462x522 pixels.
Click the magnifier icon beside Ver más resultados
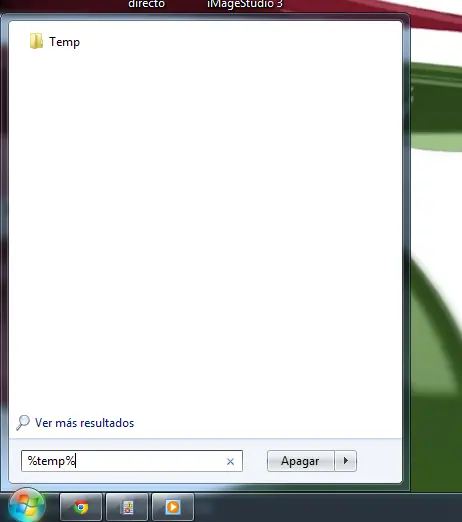[23, 423]
